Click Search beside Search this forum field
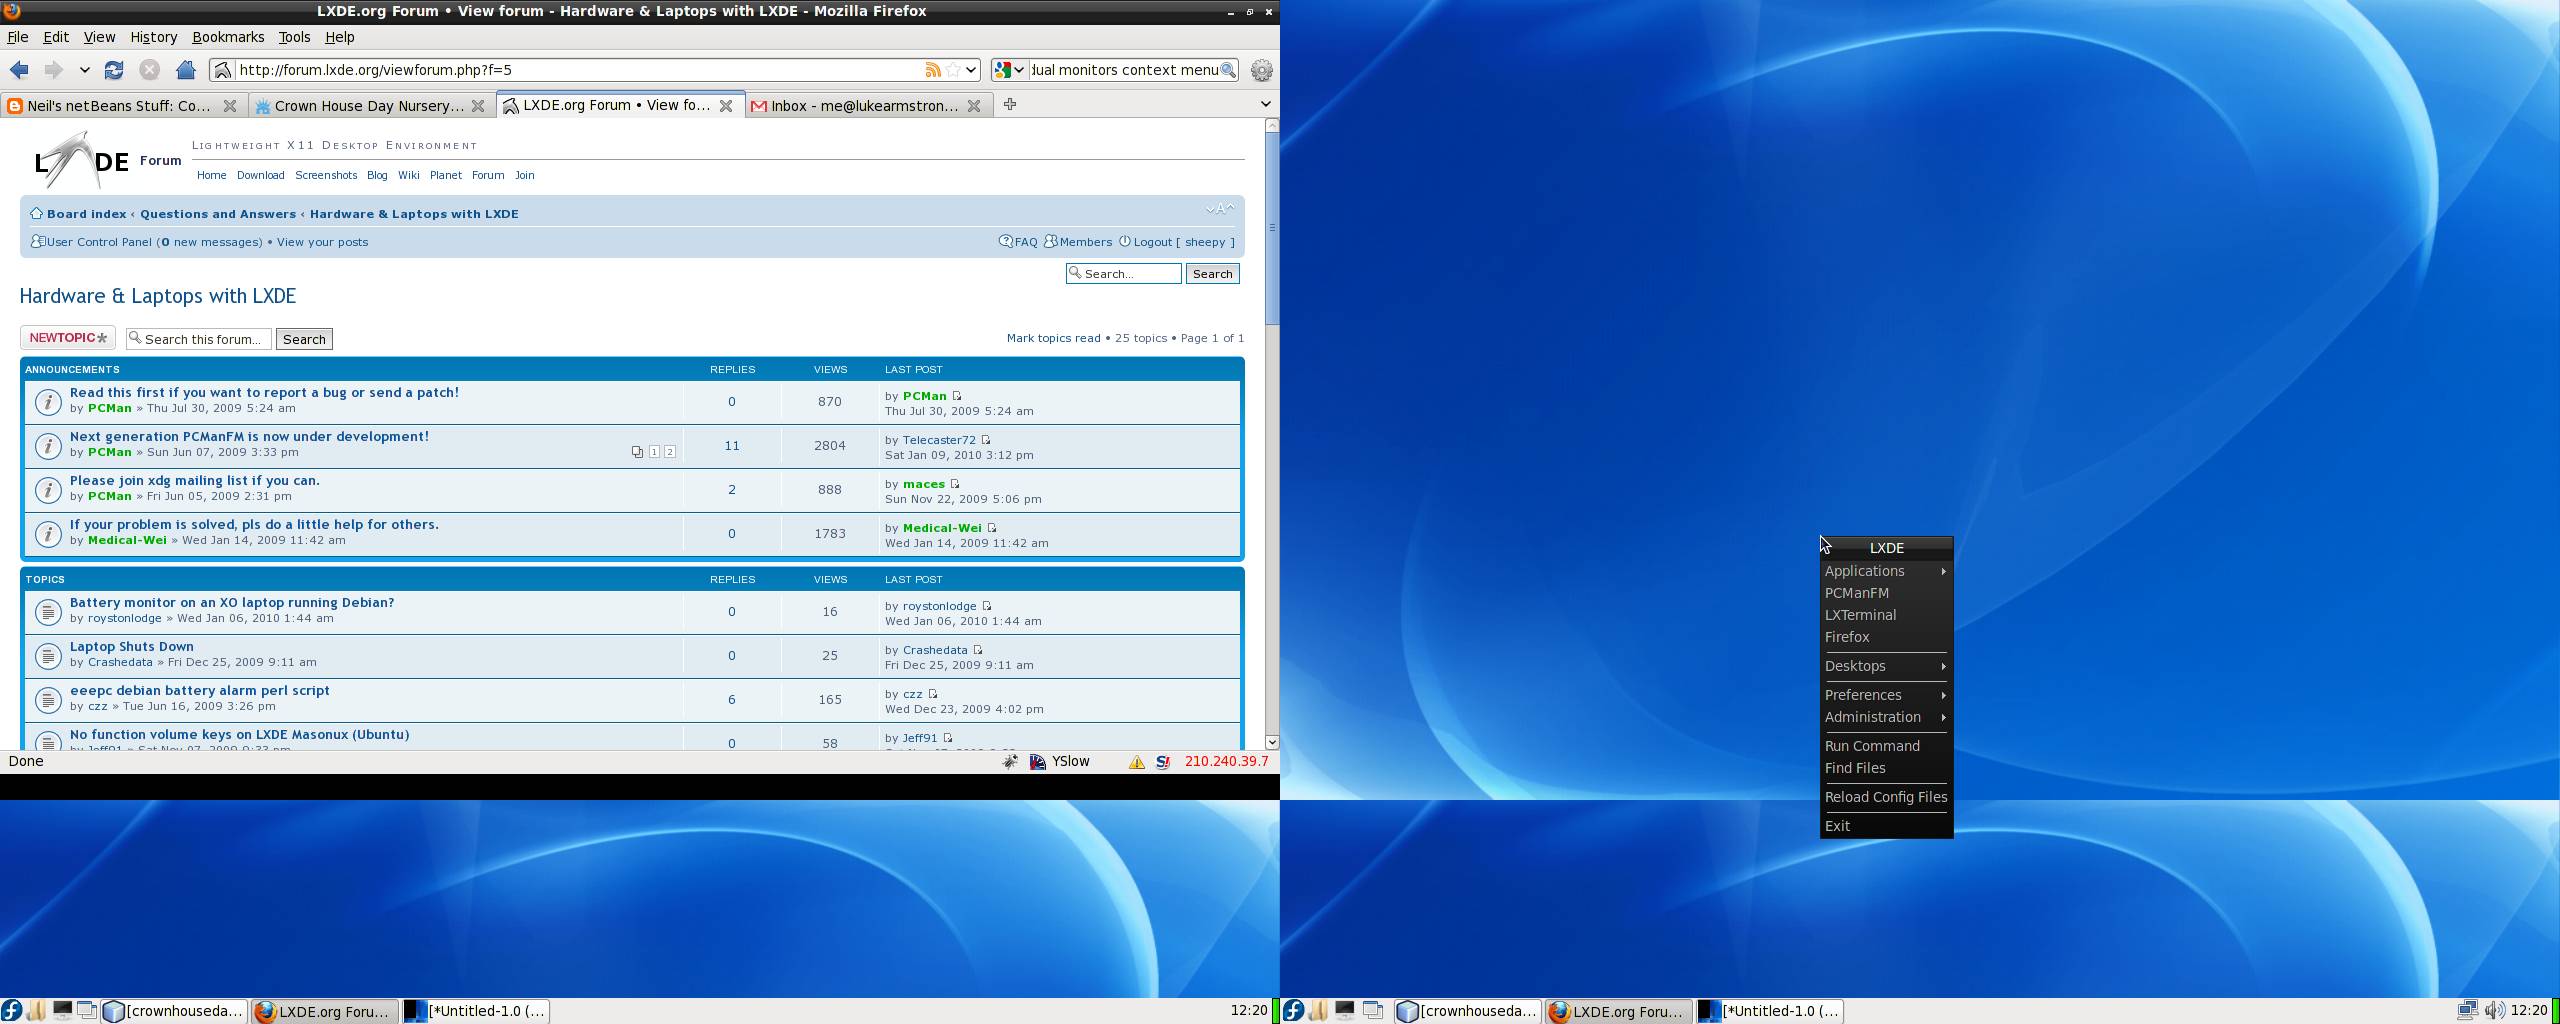 304,339
